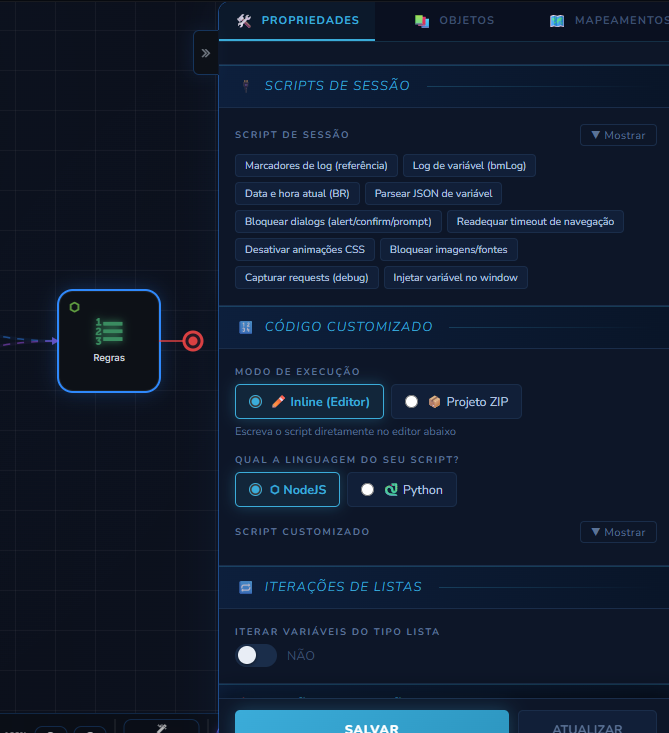Insert the Desativar animações CSS snippet
Image resolution: width=669 pixels, height=733 pixels.
tap(304, 250)
